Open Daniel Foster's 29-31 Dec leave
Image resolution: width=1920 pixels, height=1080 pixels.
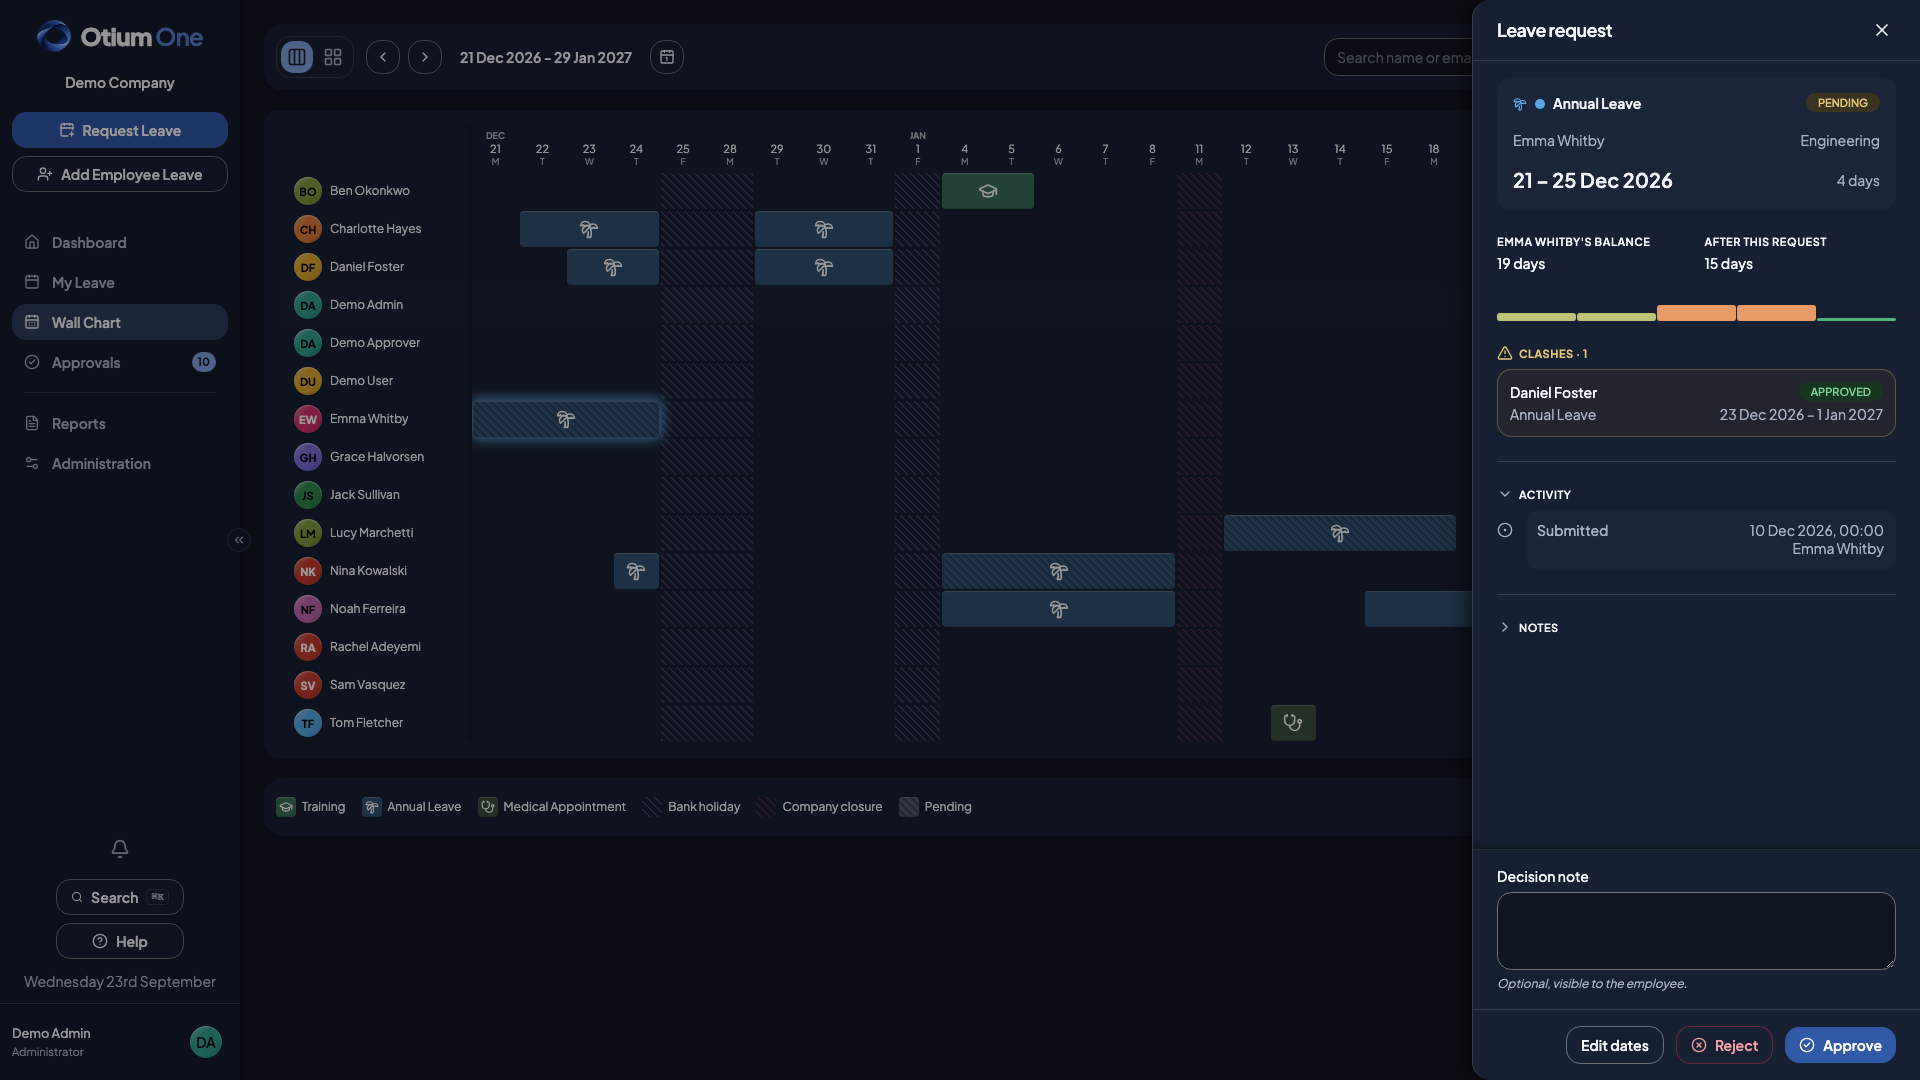click(x=824, y=267)
